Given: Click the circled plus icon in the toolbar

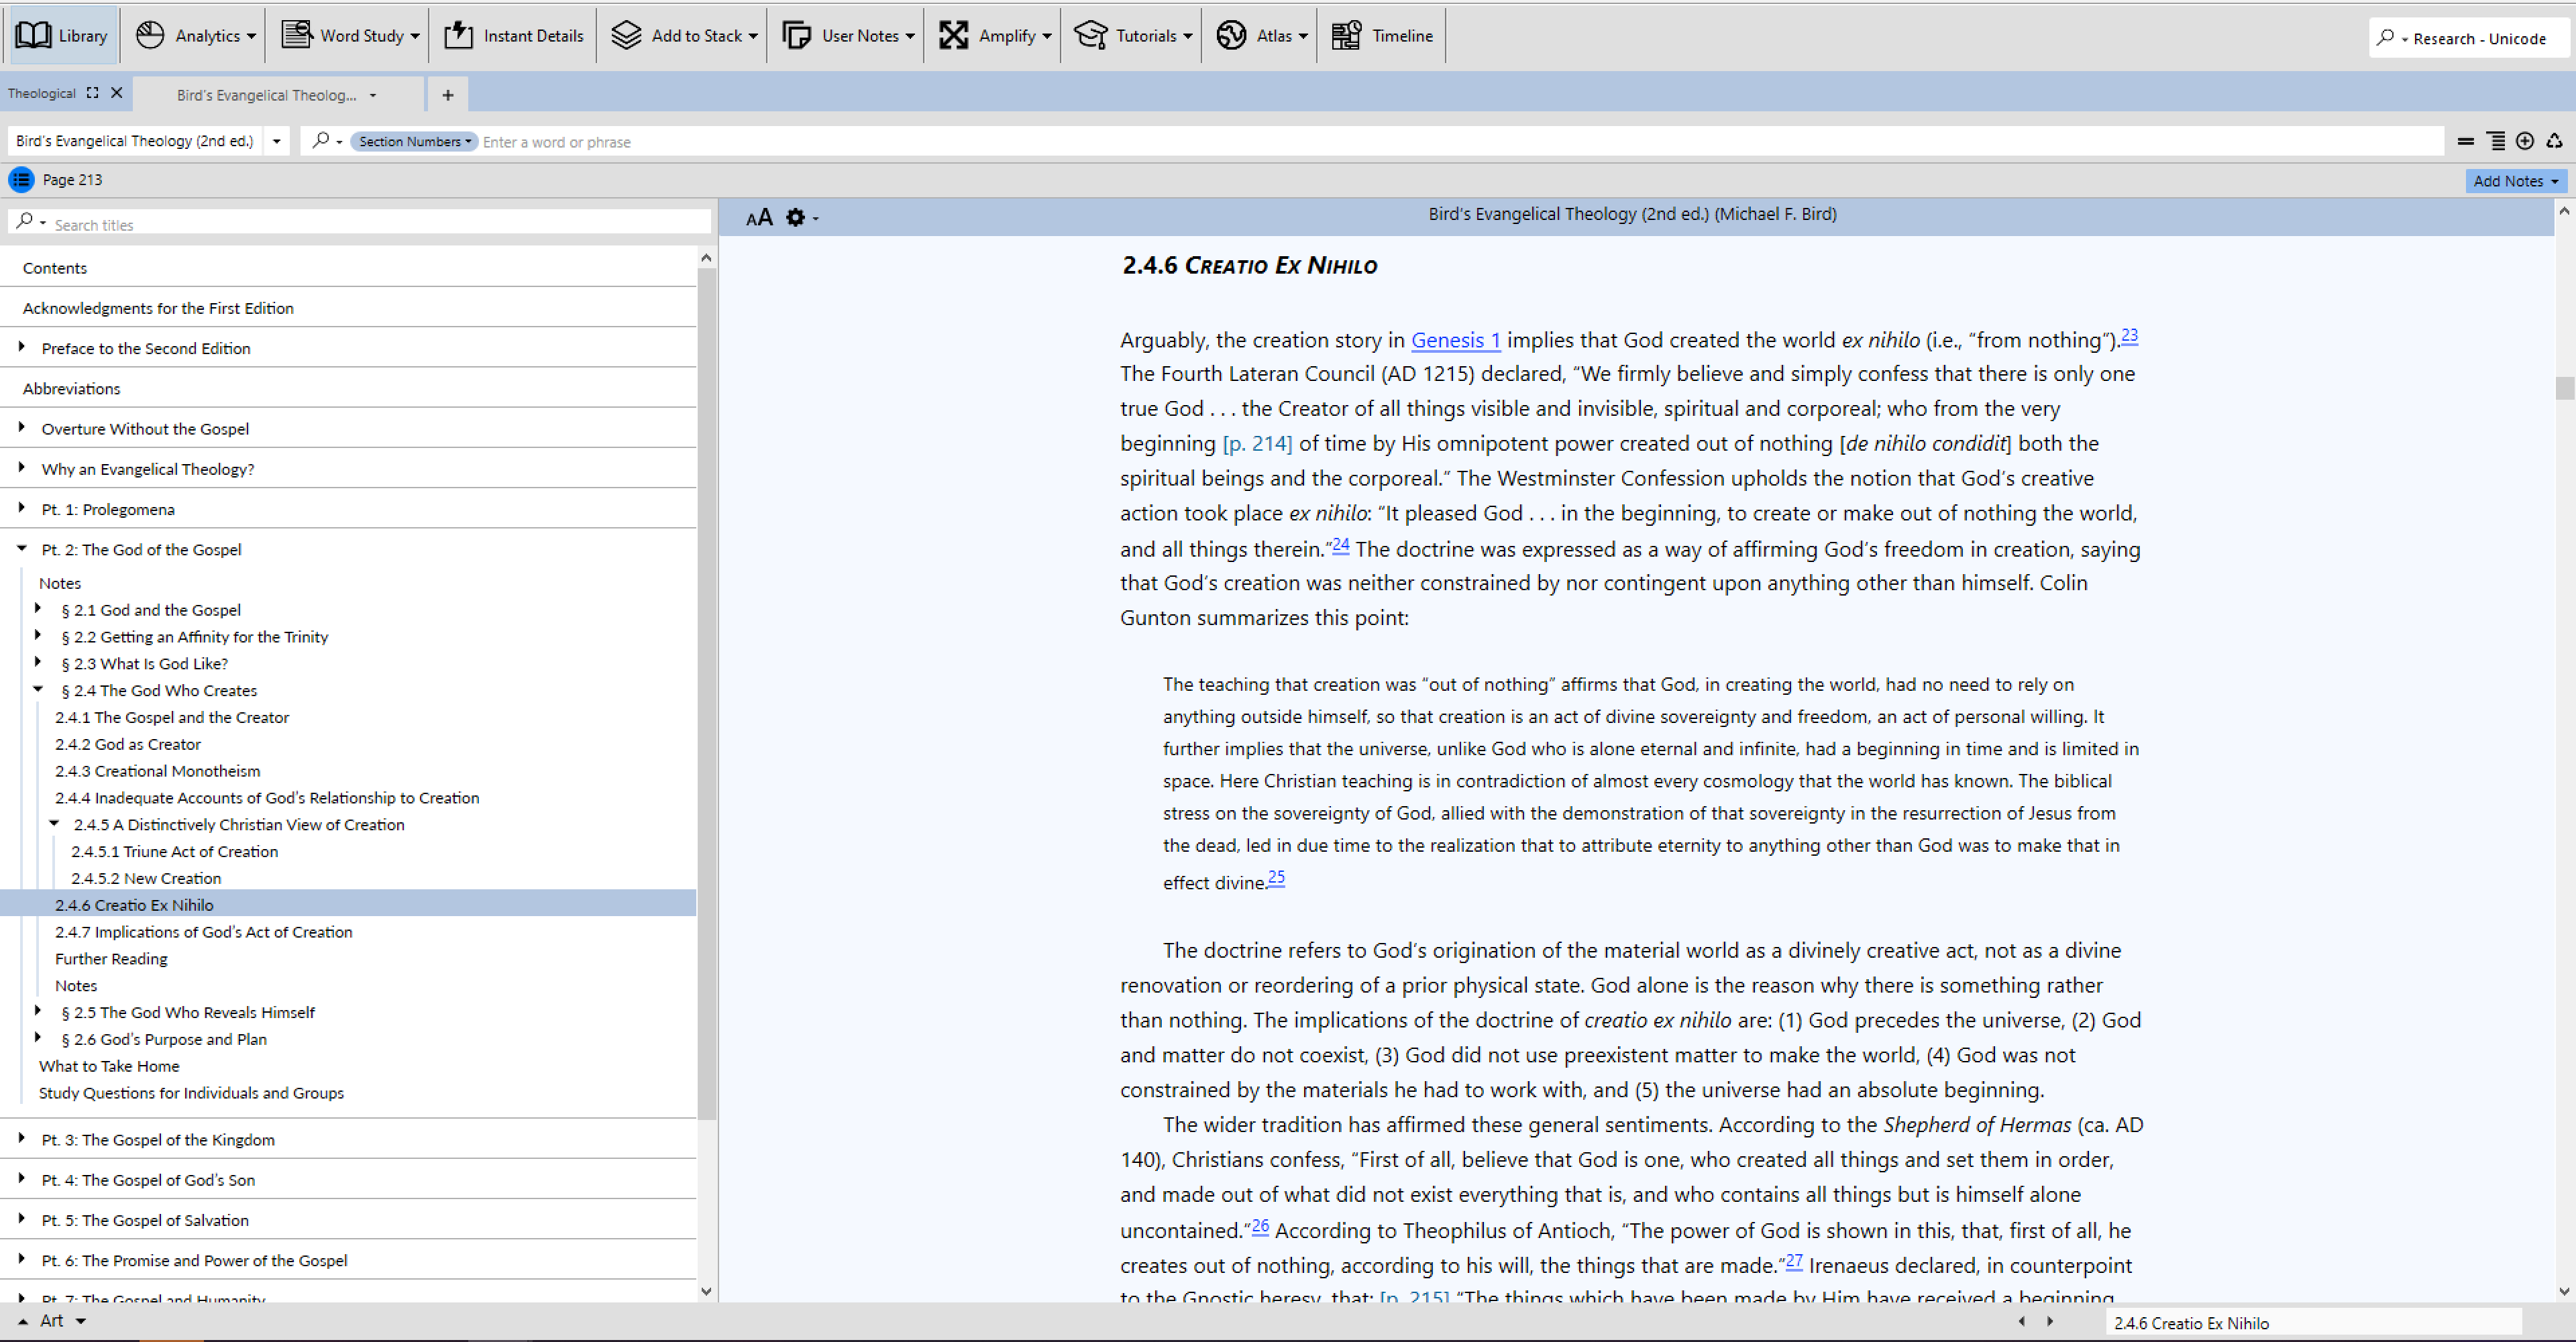Looking at the screenshot, I should tap(2525, 141).
